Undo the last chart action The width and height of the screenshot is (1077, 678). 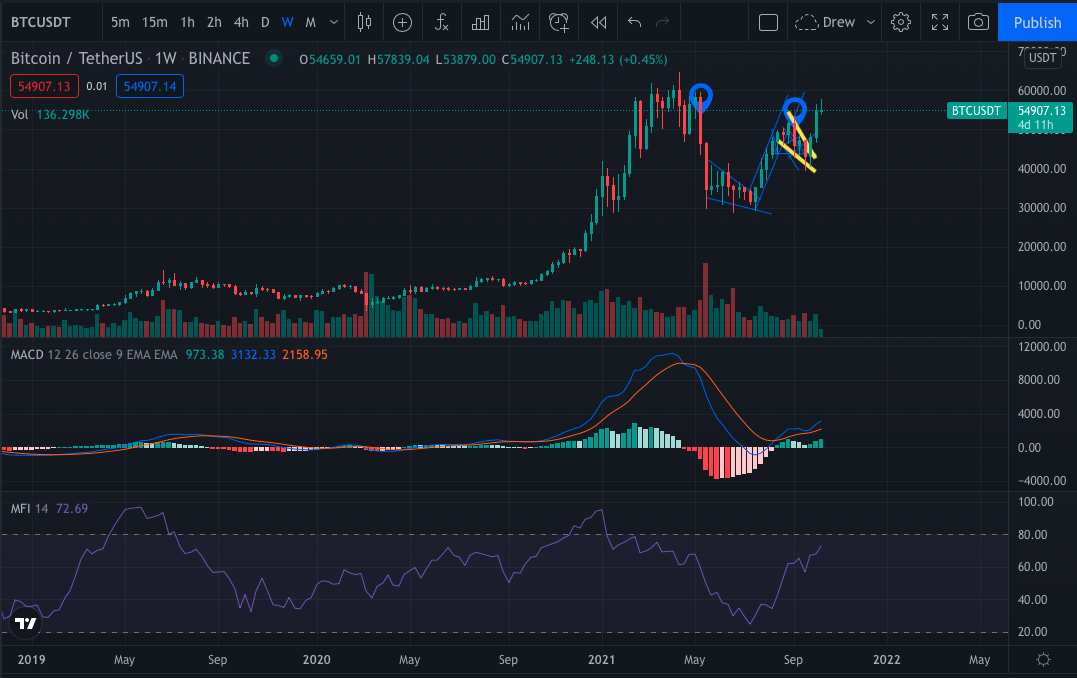tap(635, 22)
